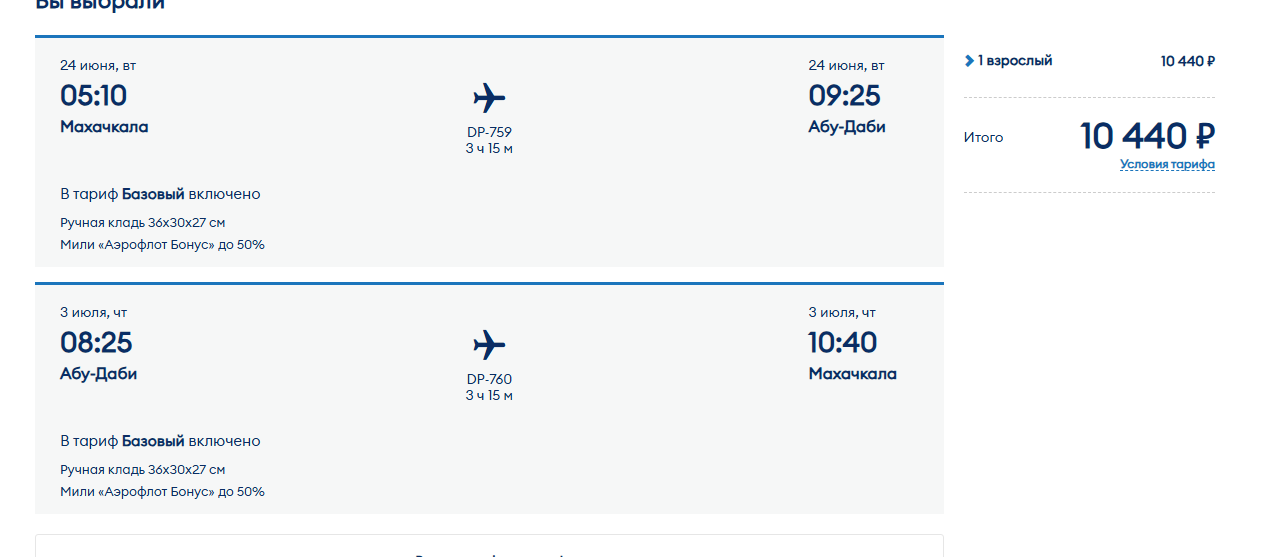Click Аэрофлот Бонус miles on outbound flight

pos(162,245)
